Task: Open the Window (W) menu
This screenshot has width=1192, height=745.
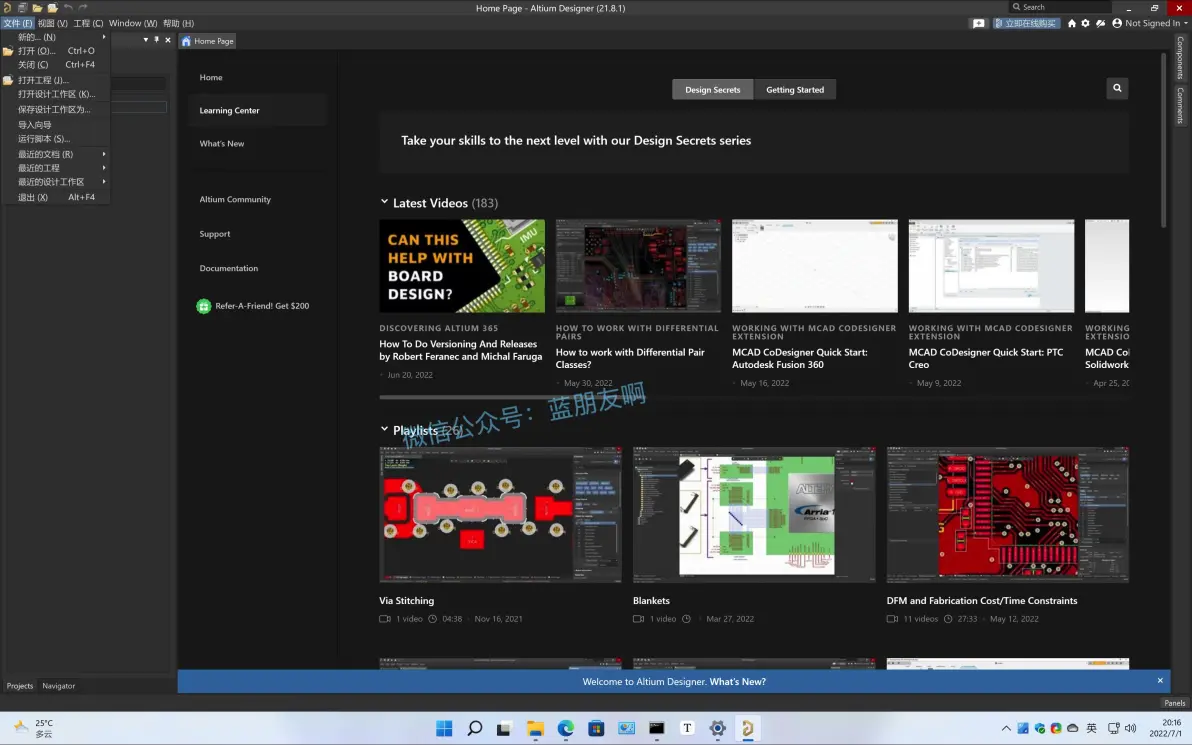Action: point(133,24)
